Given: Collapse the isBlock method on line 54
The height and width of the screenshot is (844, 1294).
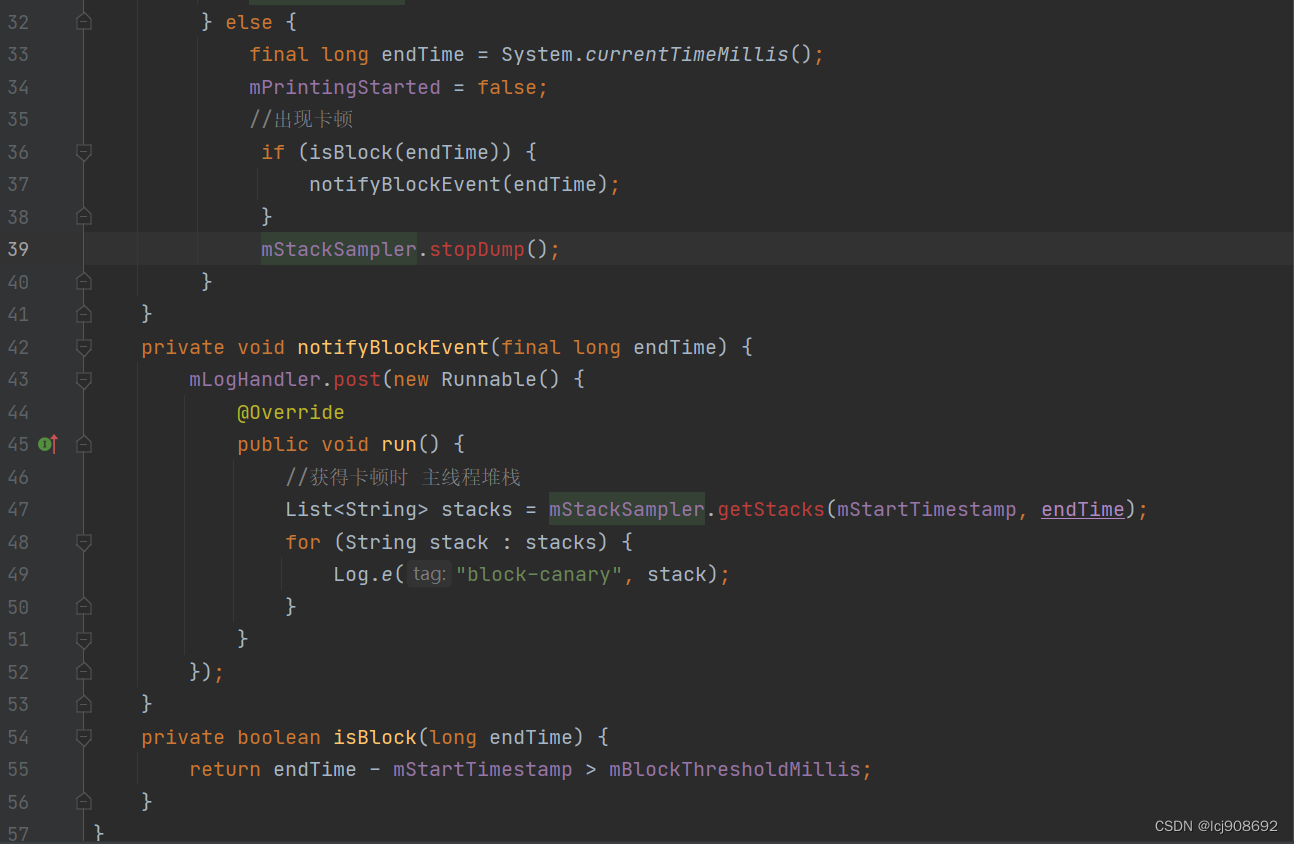Looking at the screenshot, I should pyautogui.click(x=84, y=737).
